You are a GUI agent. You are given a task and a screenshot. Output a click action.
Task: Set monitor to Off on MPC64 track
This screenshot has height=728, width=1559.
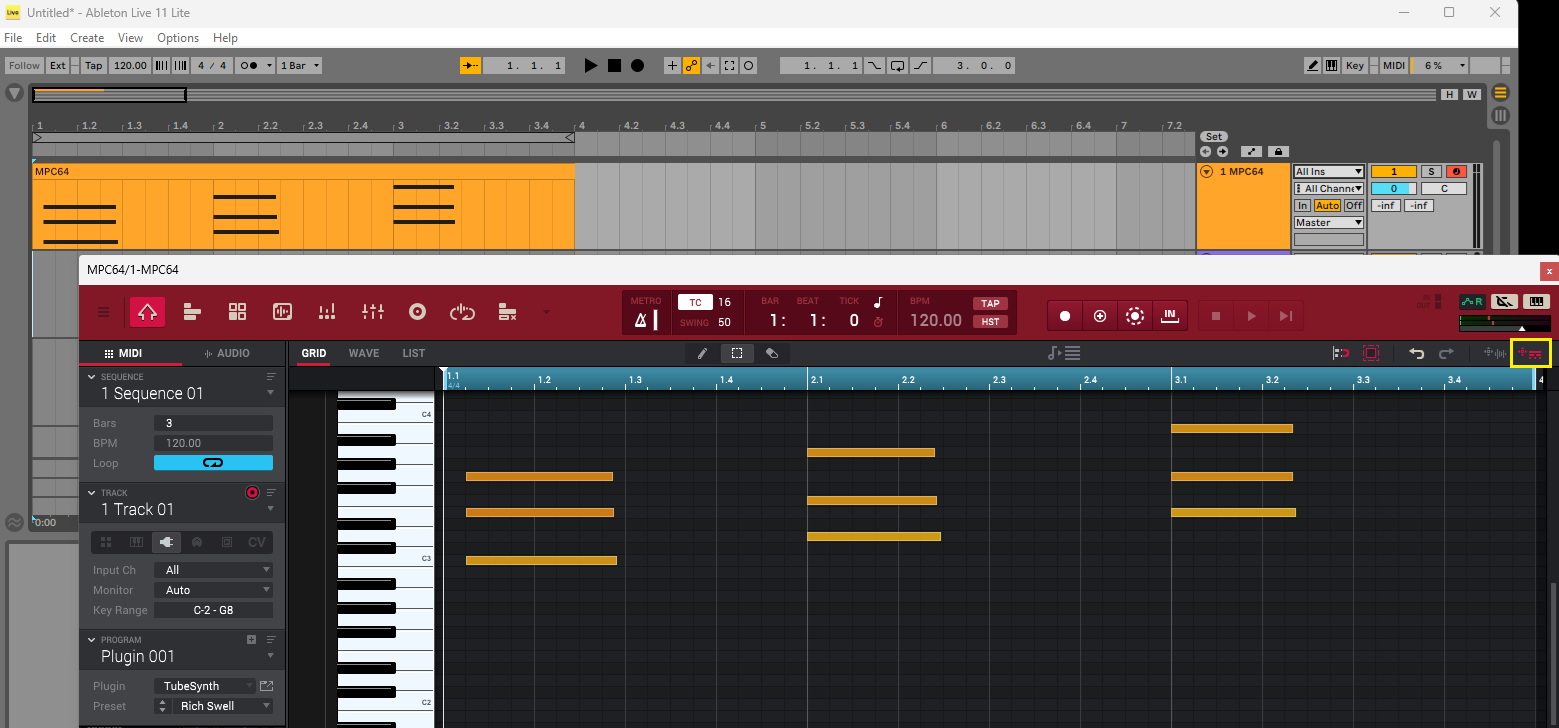click(1353, 206)
